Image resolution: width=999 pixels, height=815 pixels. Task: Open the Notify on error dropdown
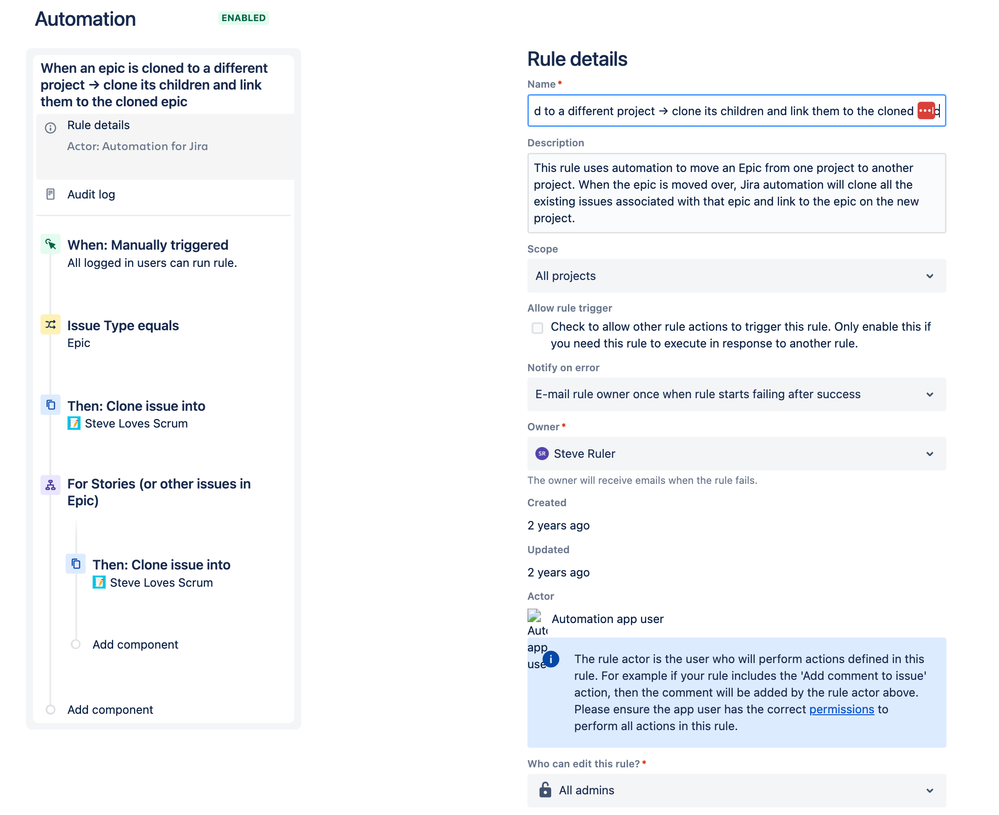(737, 394)
